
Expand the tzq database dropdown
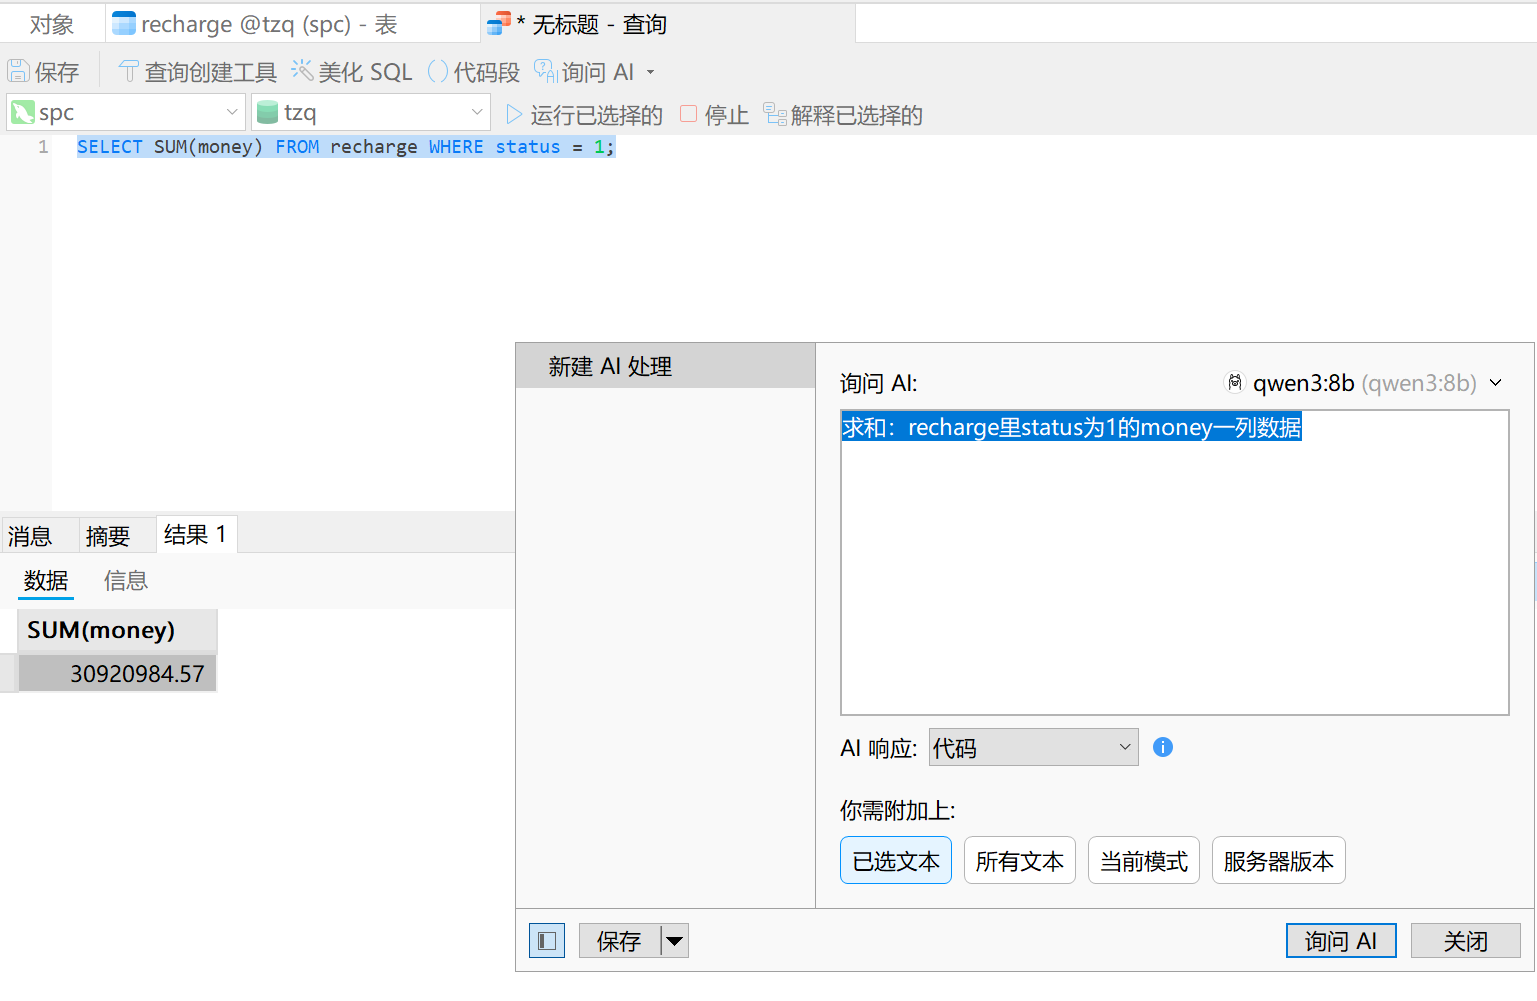click(x=476, y=112)
